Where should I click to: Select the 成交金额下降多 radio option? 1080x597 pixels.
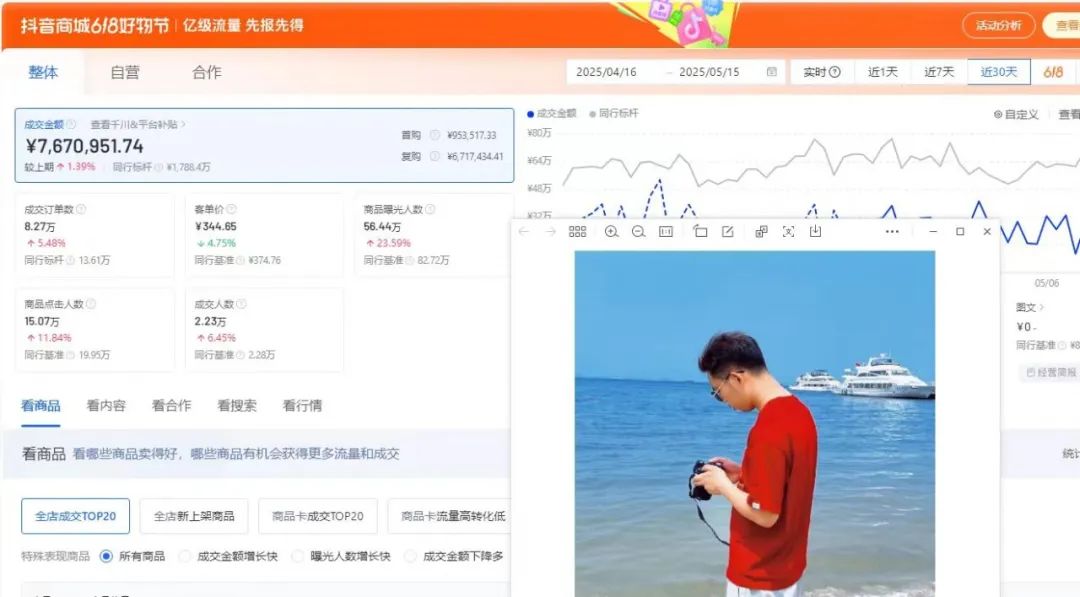[x=411, y=556]
